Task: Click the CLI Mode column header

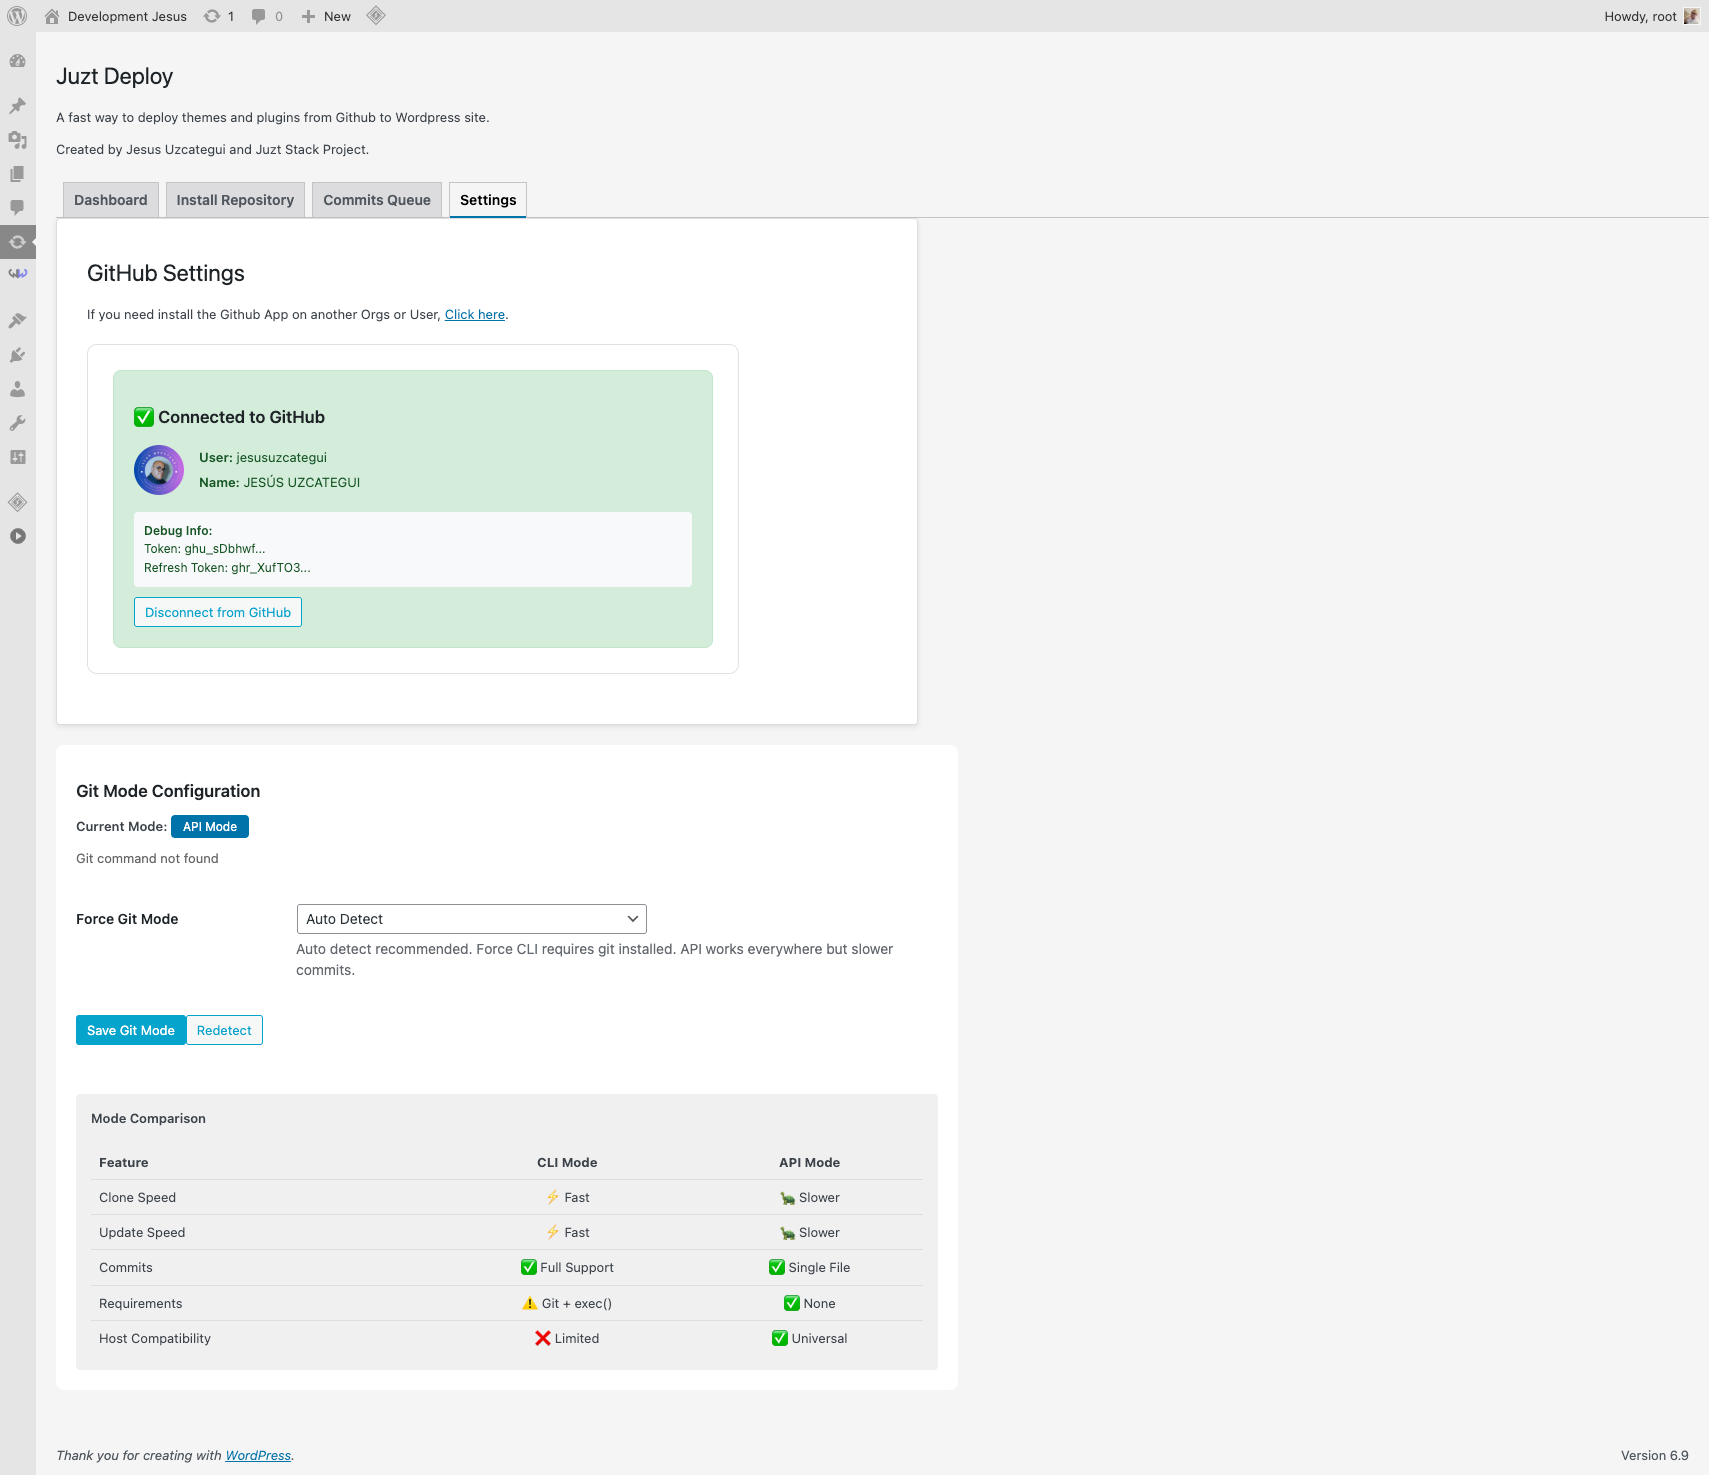Action: pyautogui.click(x=567, y=1163)
